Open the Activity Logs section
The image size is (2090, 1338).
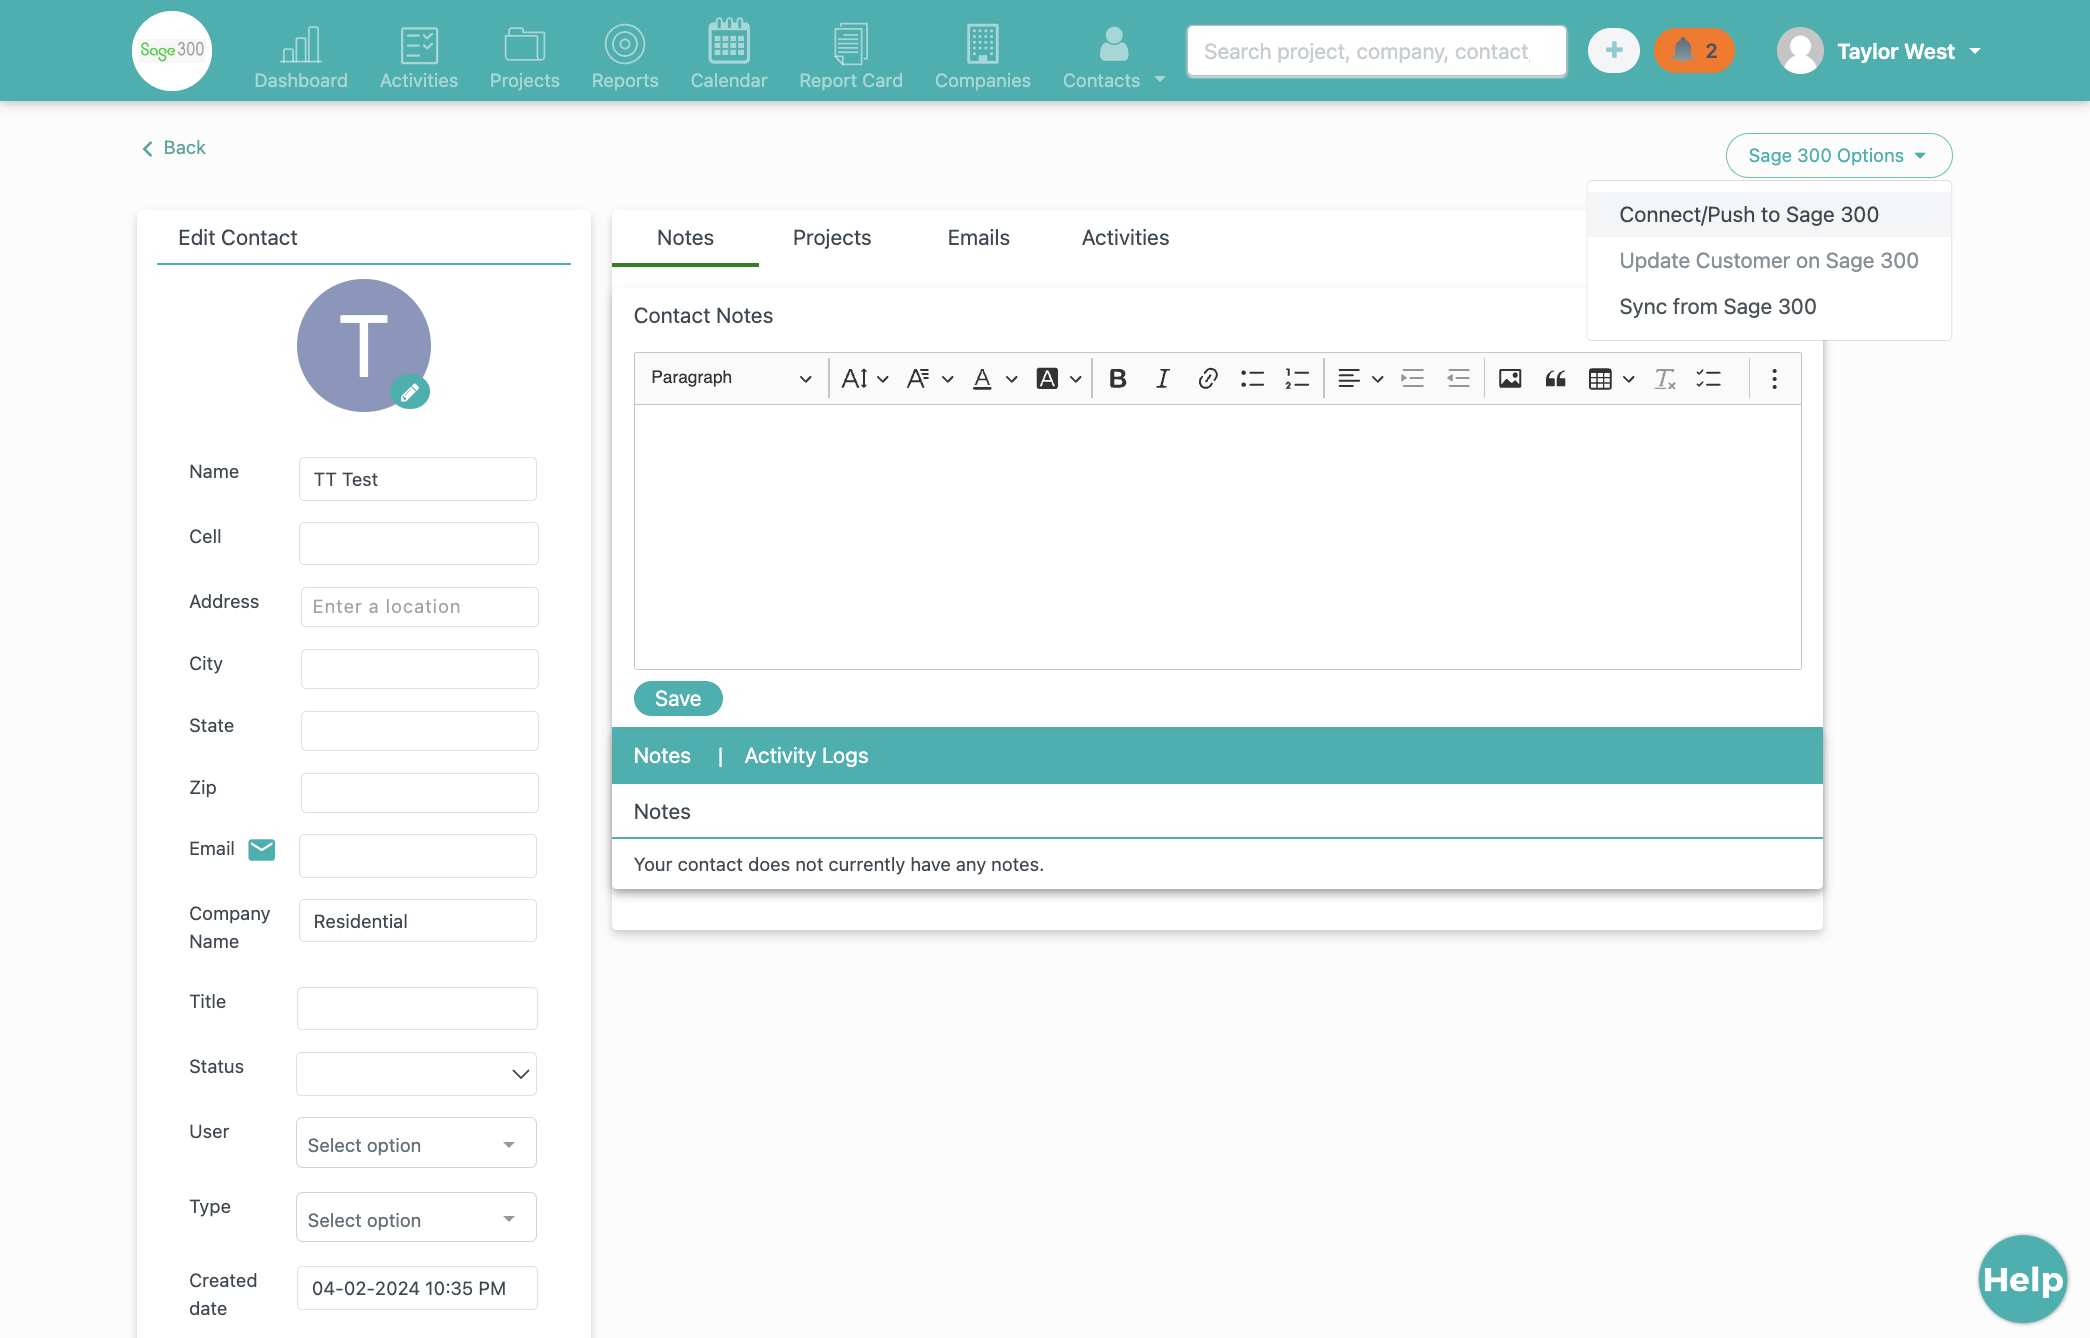tap(806, 756)
